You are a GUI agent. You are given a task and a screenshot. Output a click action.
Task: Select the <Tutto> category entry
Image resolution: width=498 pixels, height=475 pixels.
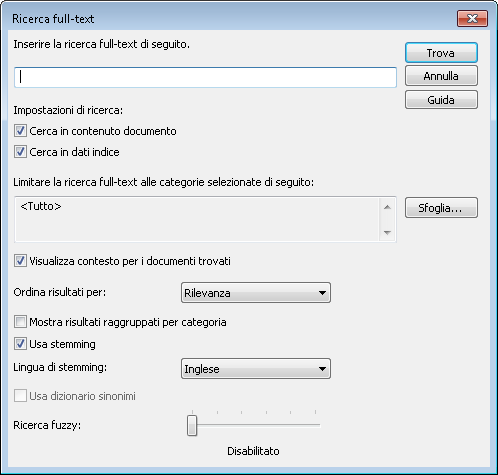point(41,206)
